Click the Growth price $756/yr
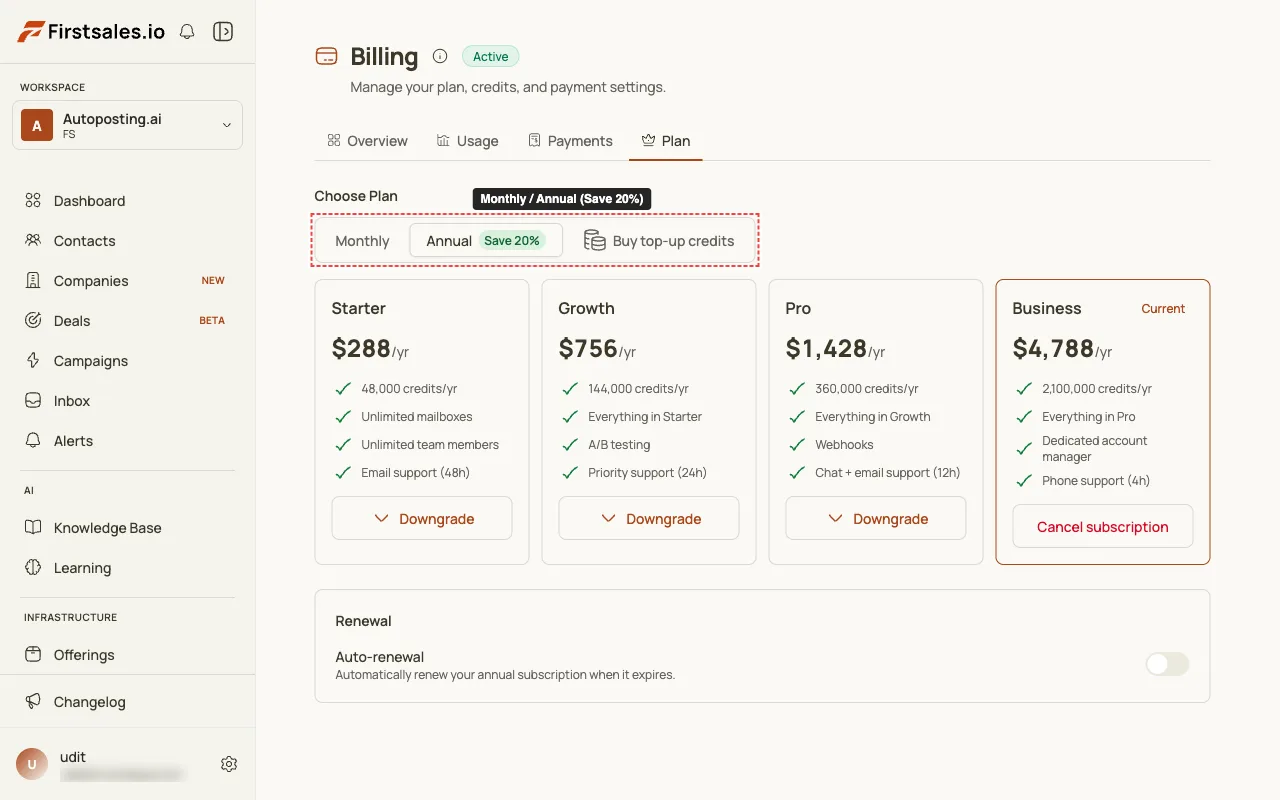Viewport: 1280px width, 800px height. pos(597,348)
